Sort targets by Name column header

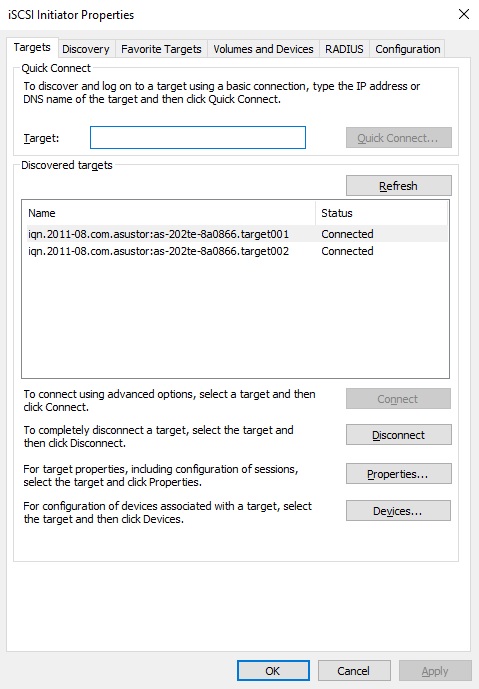click(x=169, y=213)
